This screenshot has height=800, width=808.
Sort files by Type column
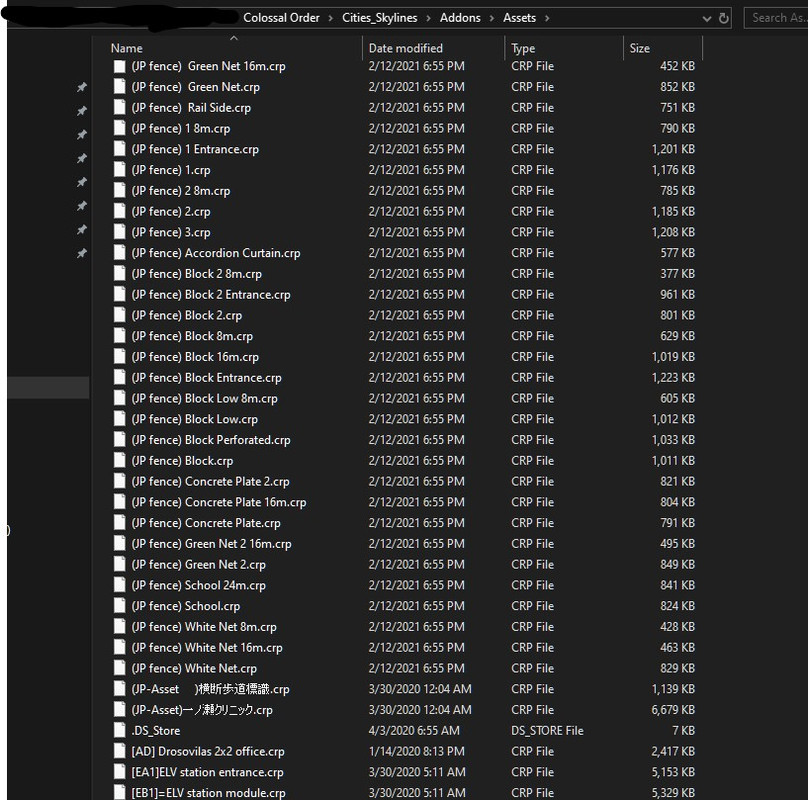pyautogui.click(x=523, y=48)
